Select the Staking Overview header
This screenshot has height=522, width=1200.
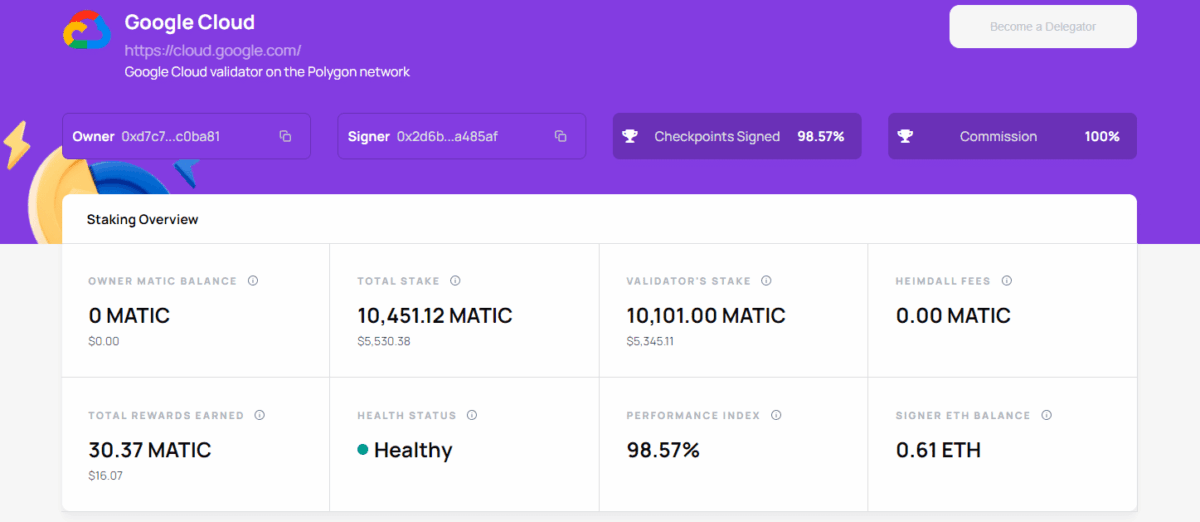point(143,219)
